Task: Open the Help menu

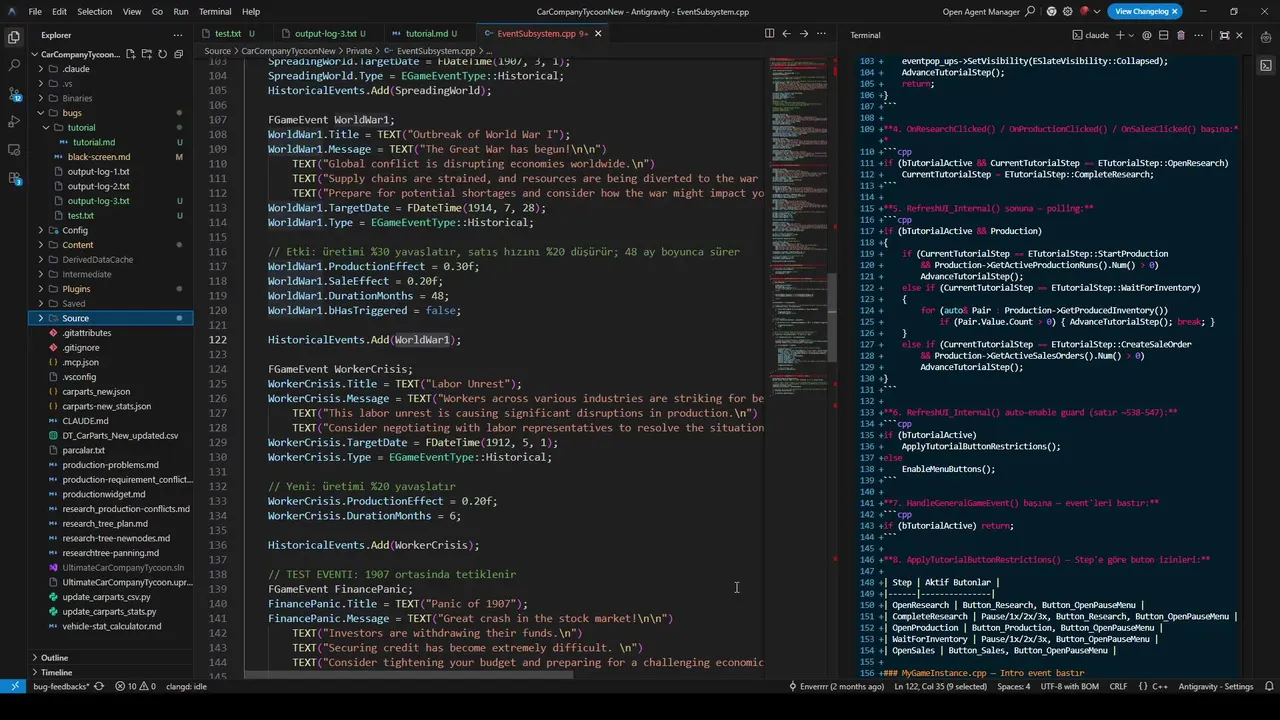Action: [x=251, y=11]
